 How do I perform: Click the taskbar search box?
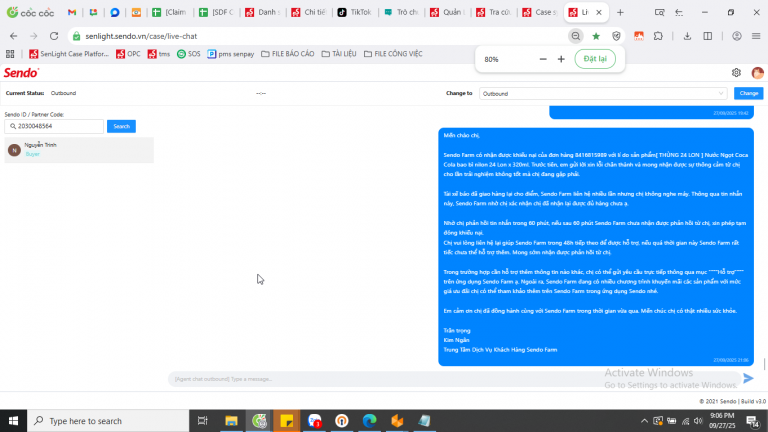108,421
